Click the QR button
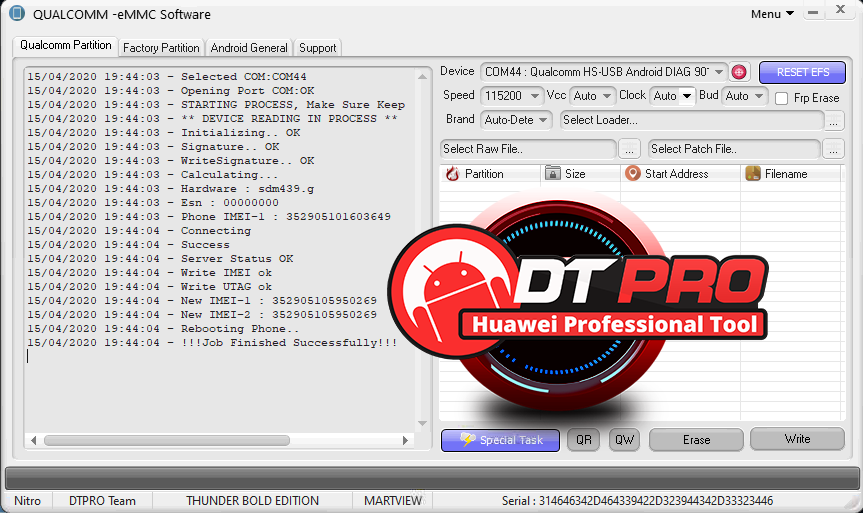The width and height of the screenshot is (863, 513). tap(583, 440)
